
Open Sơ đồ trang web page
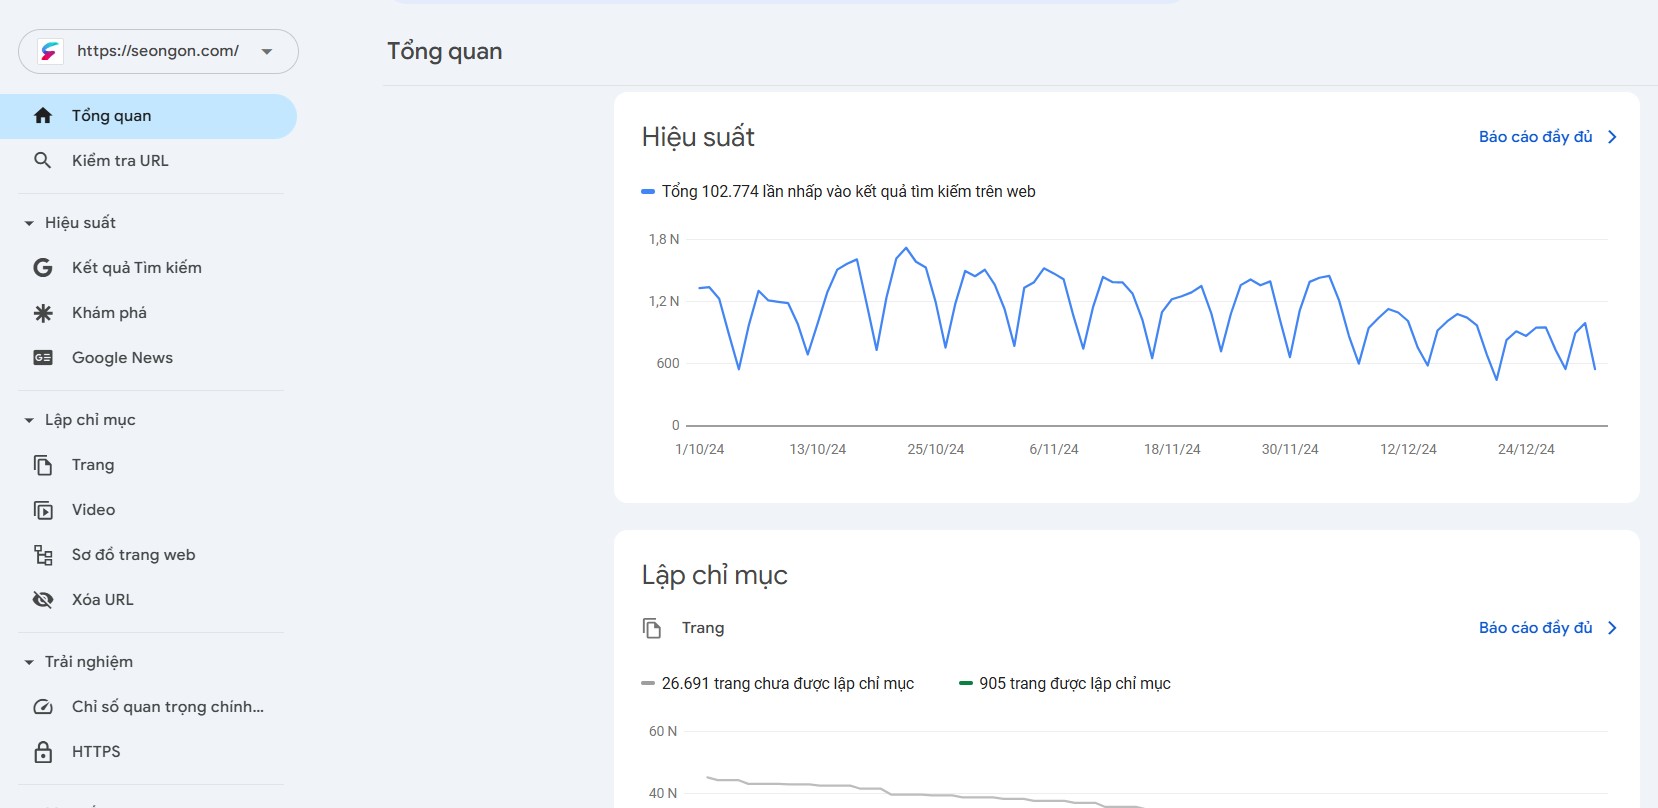(133, 555)
